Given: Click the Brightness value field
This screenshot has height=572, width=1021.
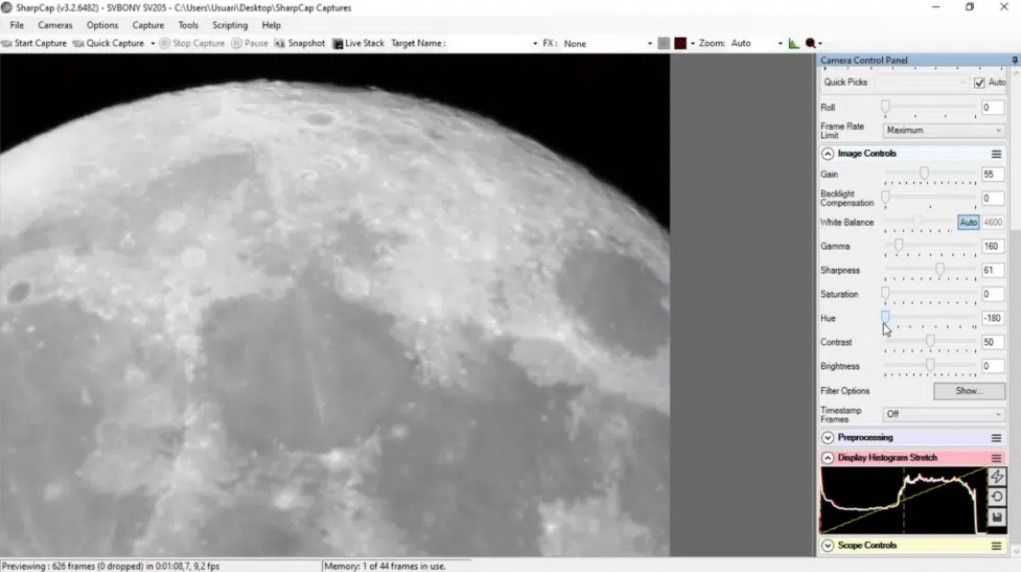Looking at the screenshot, I should click(x=992, y=367).
